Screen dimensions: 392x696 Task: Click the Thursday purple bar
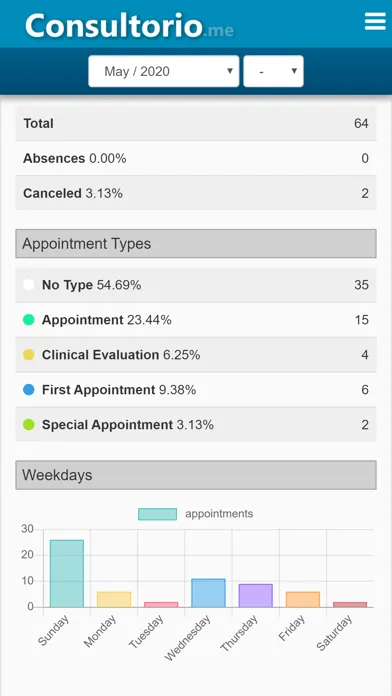(255, 596)
